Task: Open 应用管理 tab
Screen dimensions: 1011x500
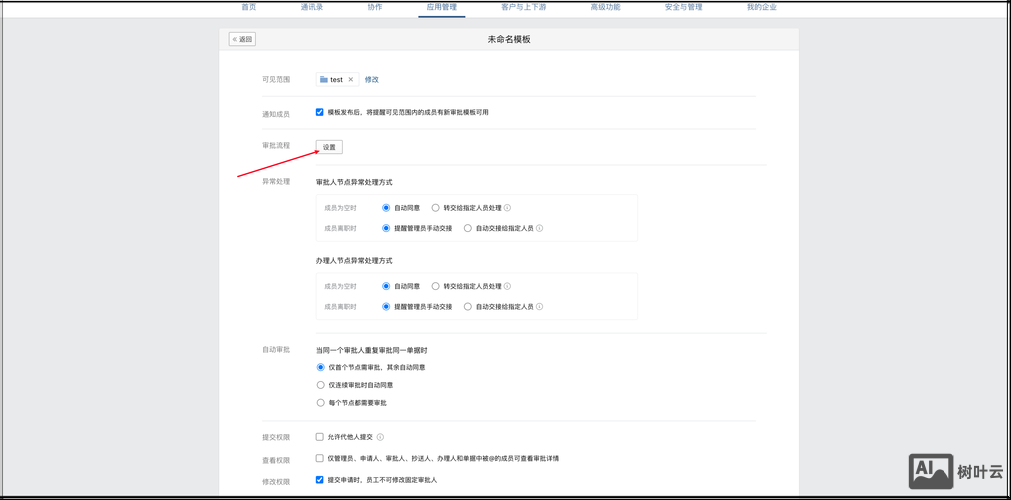Action: (442, 7)
